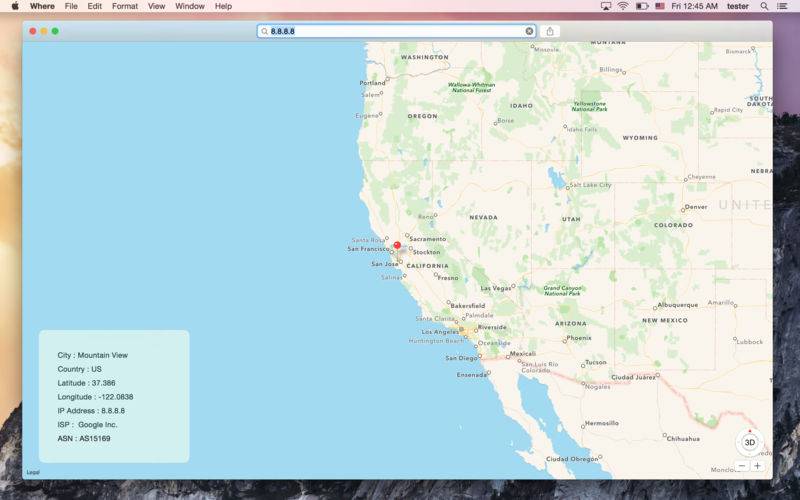
Task: Click the Sacramento map label
Action: [428, 239]
